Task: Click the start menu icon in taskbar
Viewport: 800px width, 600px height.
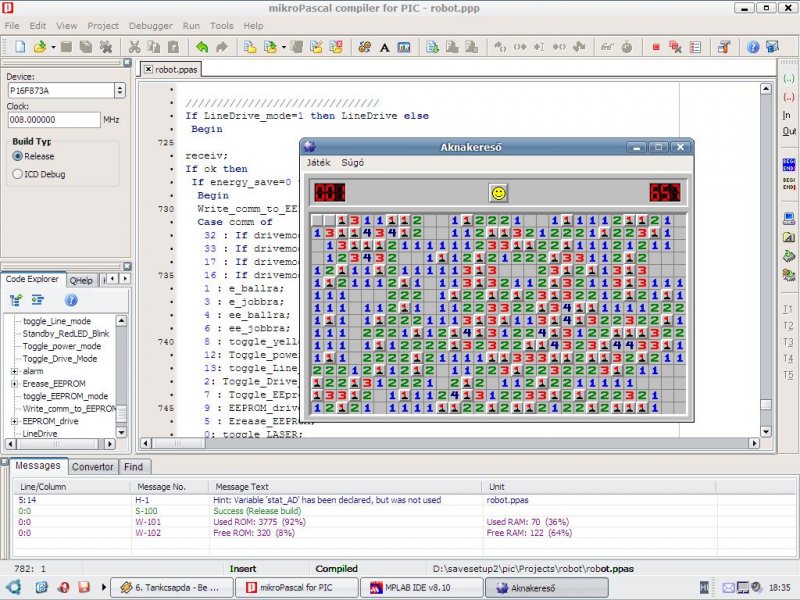Action: [x=13, y=587]
